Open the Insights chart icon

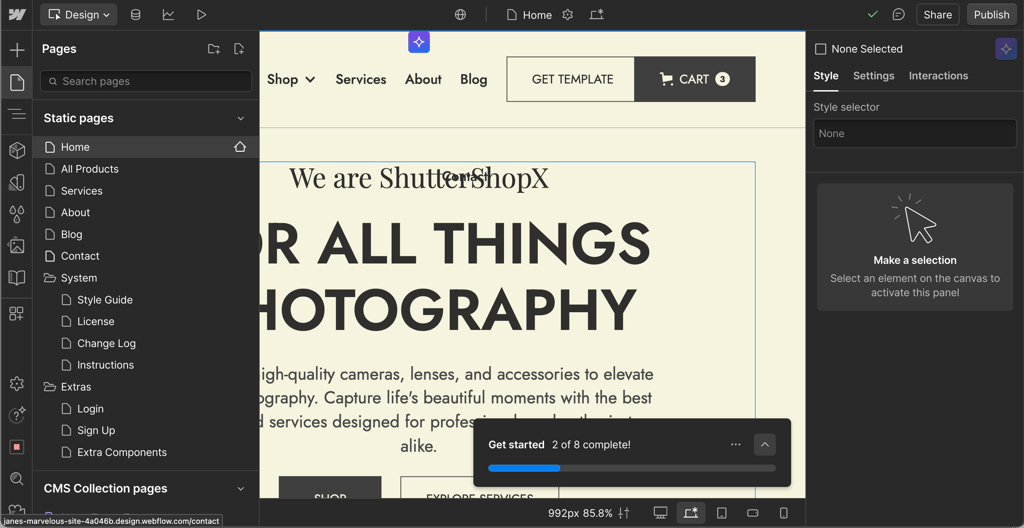click(x=168, y=14)
